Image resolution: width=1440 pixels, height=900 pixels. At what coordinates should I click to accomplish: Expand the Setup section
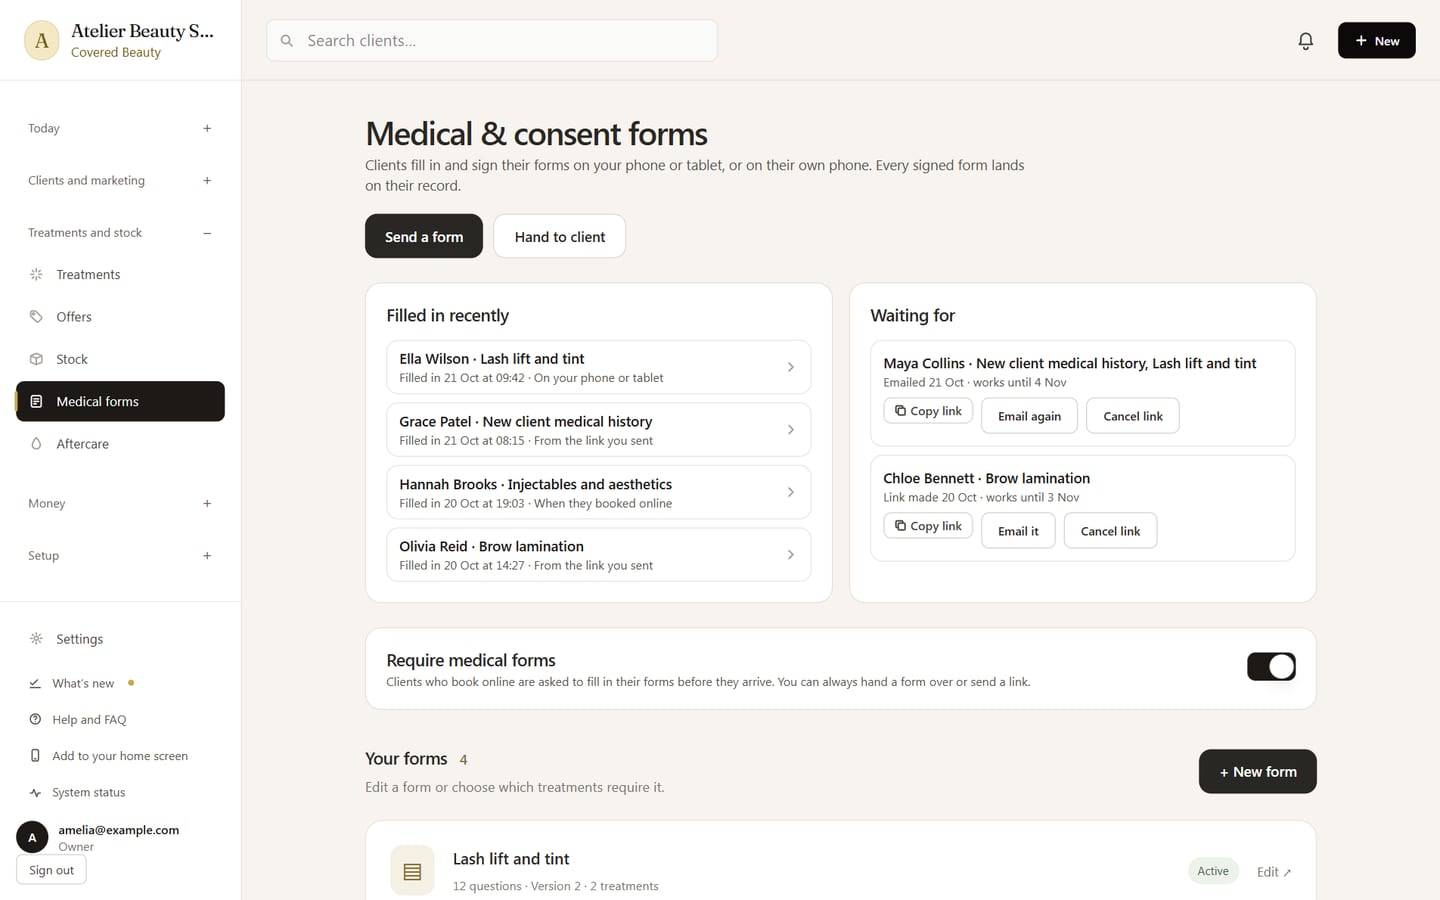point(120,556)
